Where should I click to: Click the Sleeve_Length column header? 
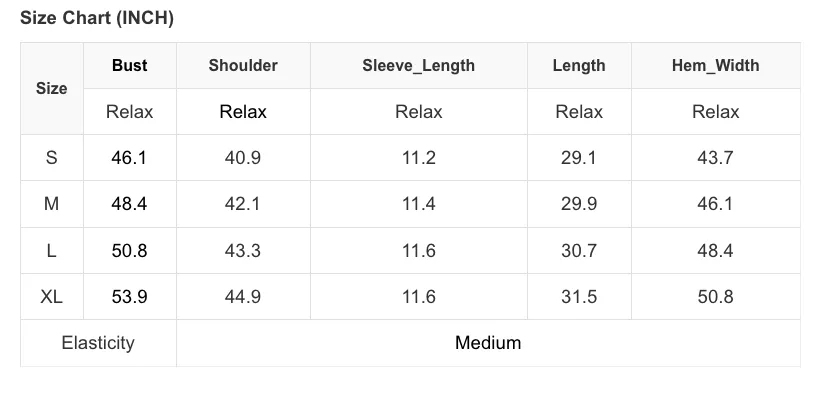click(419, 66)
